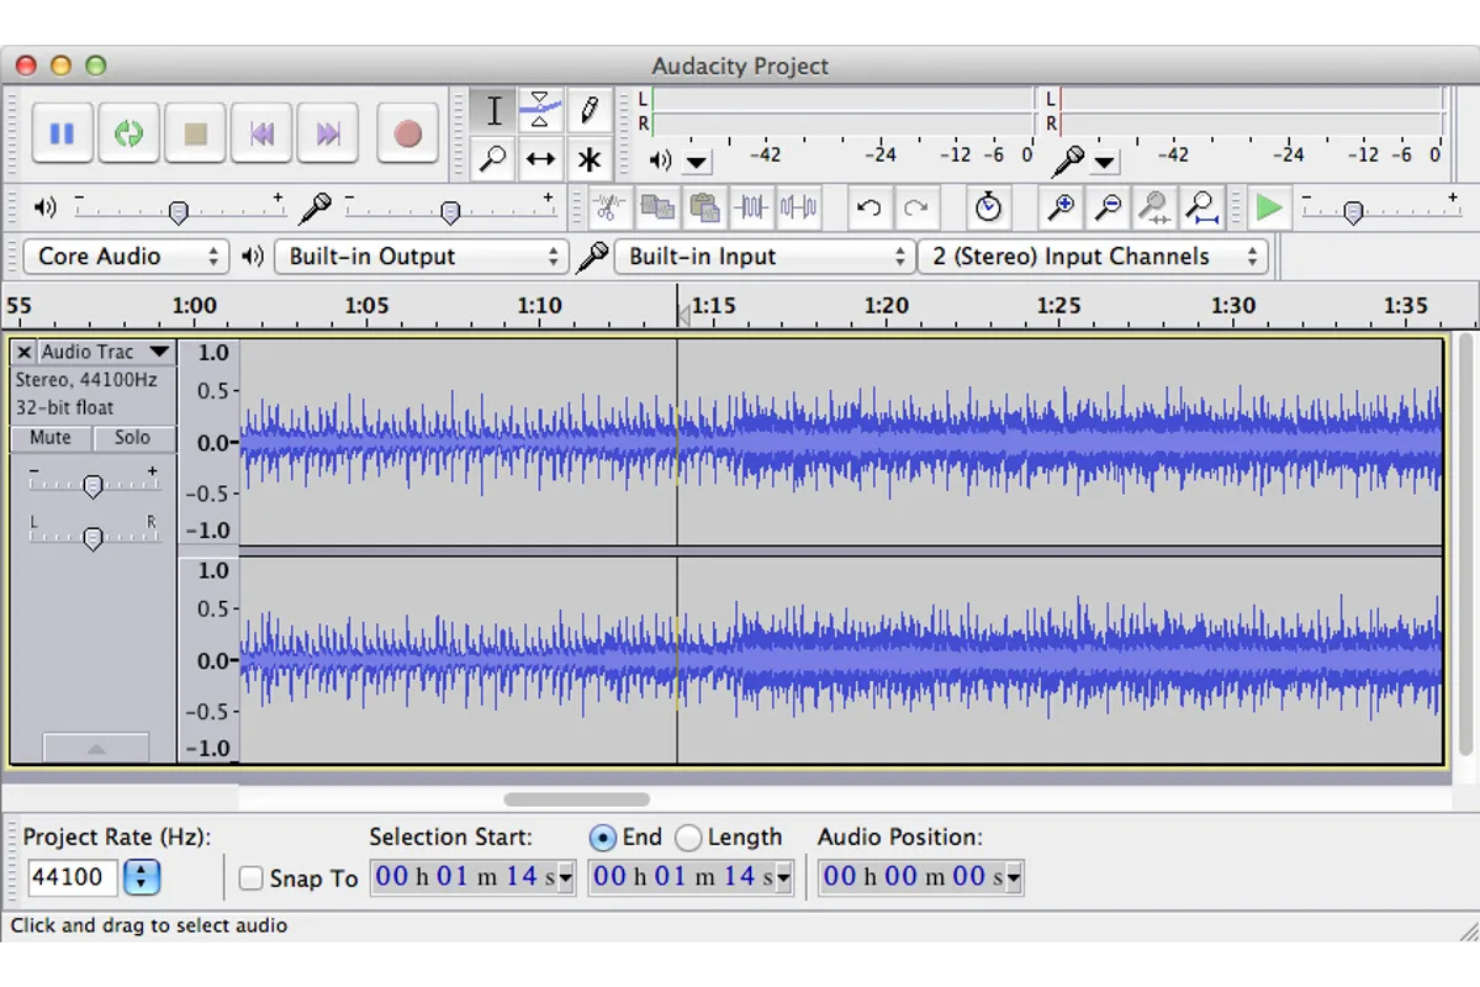Undo the last edit
Viewport: 1480px width, 987px height.
[x=869, y=208]
